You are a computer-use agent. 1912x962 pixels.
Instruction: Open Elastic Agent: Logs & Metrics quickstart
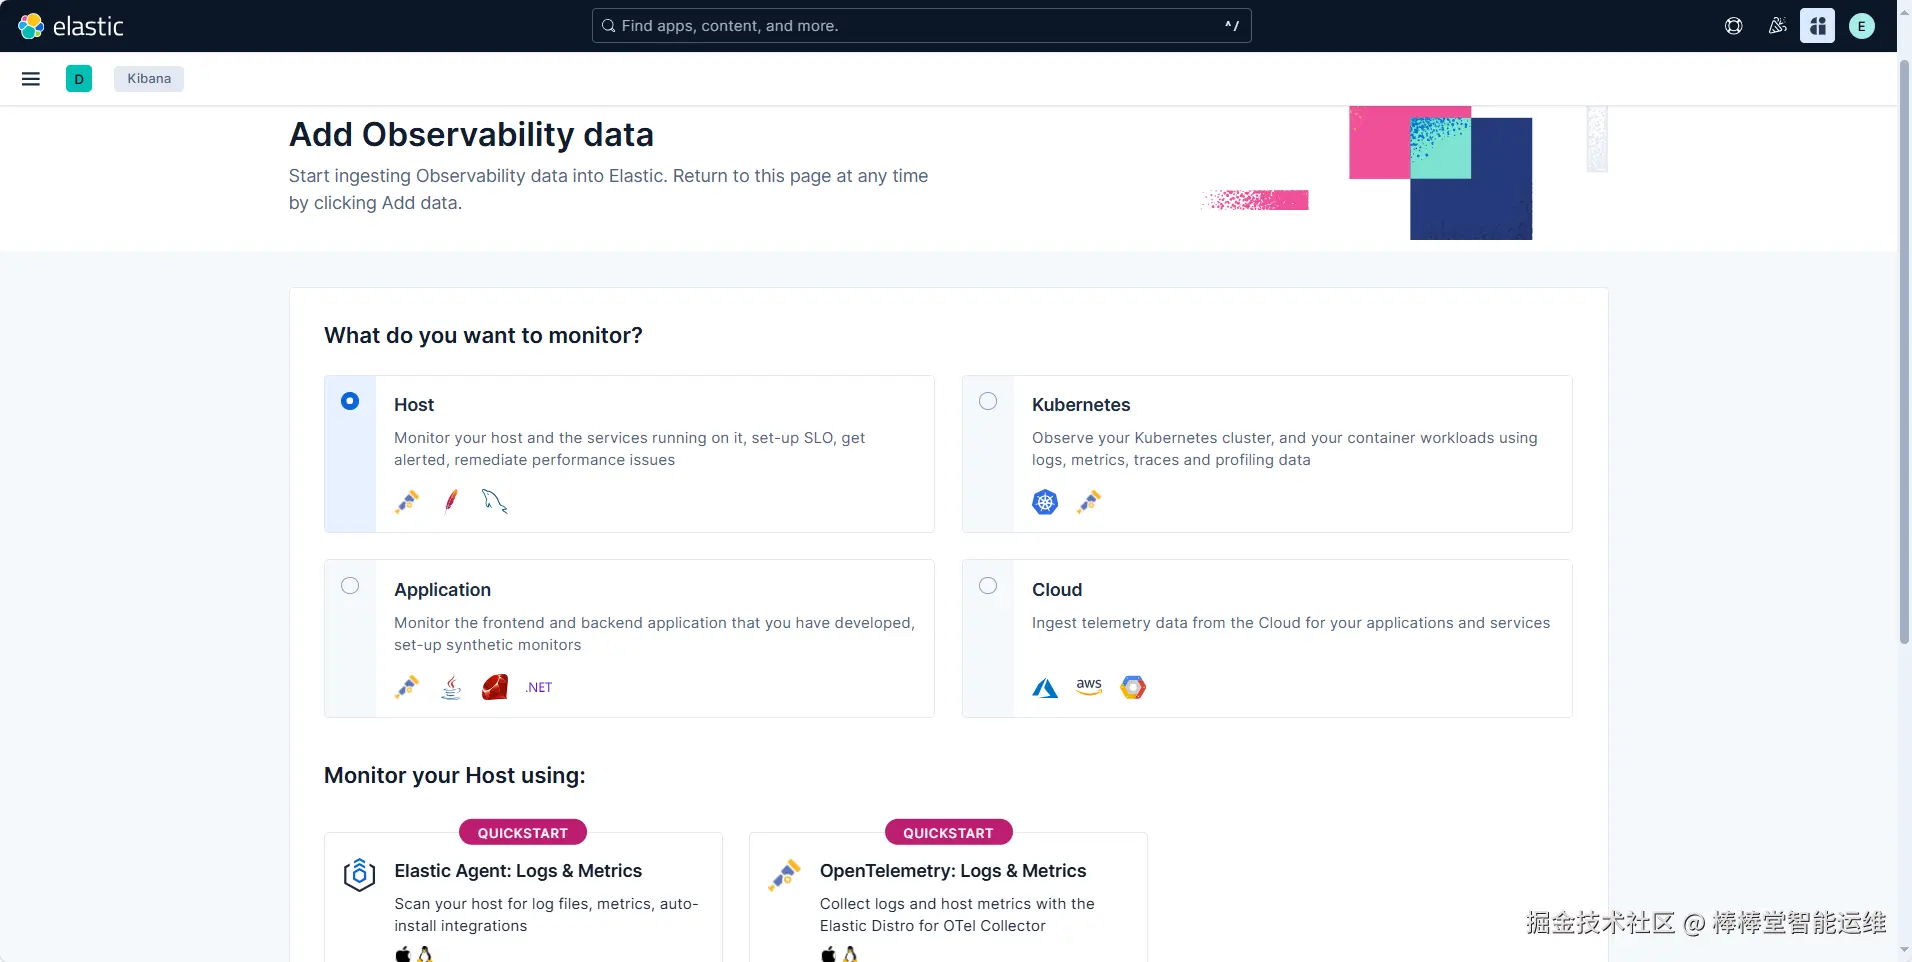(518, 871)
